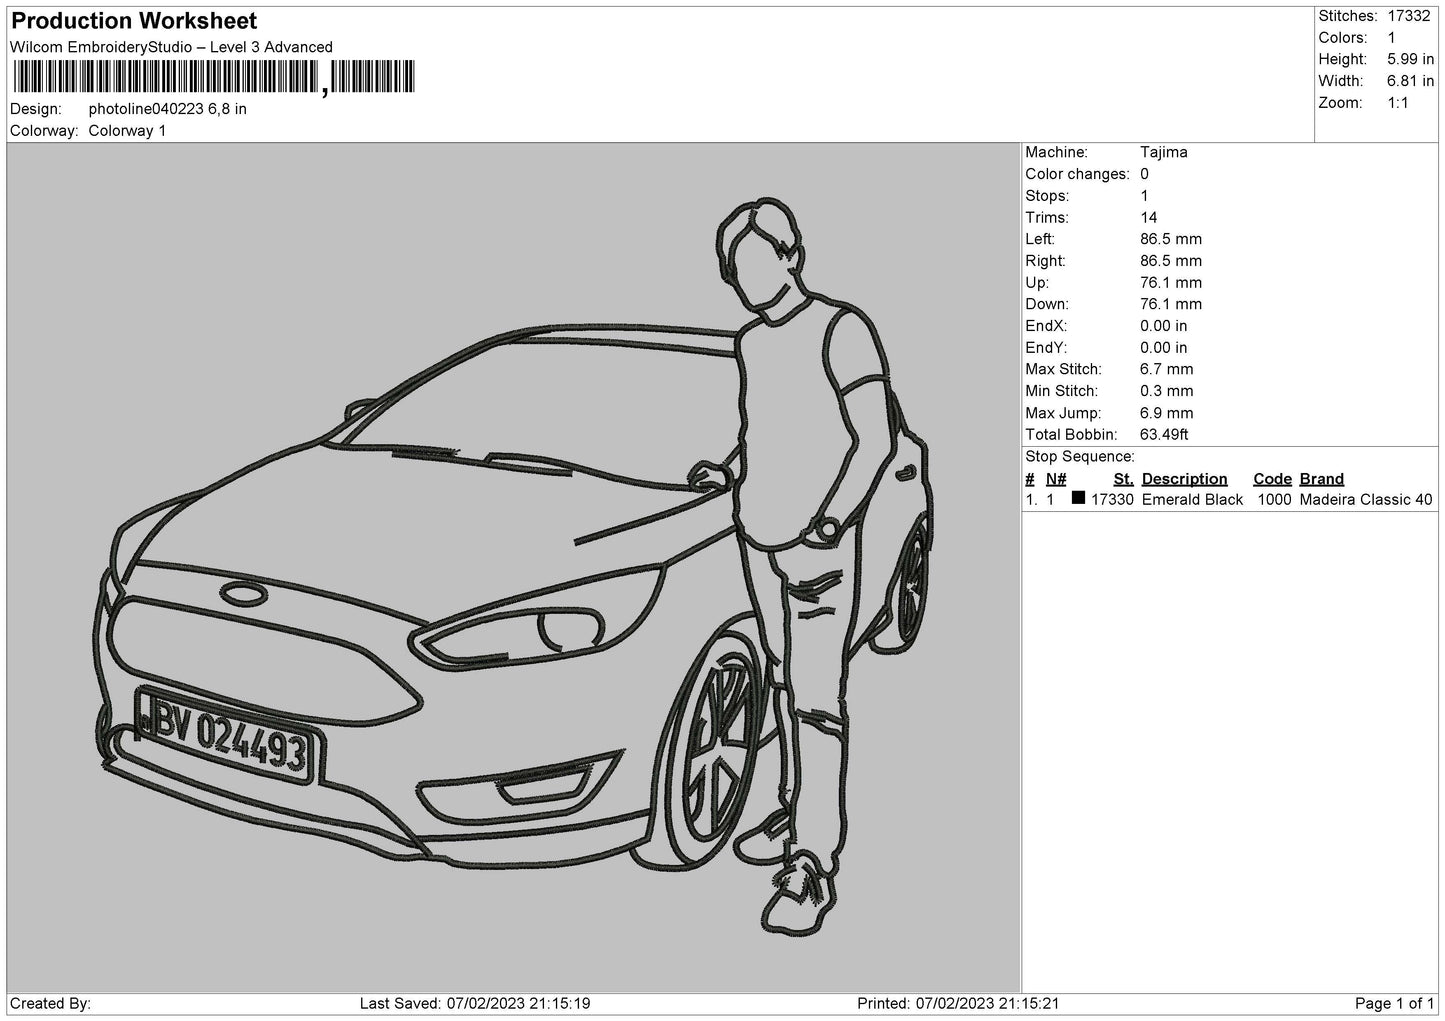The image size is (1445, 1021).
Task: Select the embroidery design preview of car and man
Action: pos(514,567)
